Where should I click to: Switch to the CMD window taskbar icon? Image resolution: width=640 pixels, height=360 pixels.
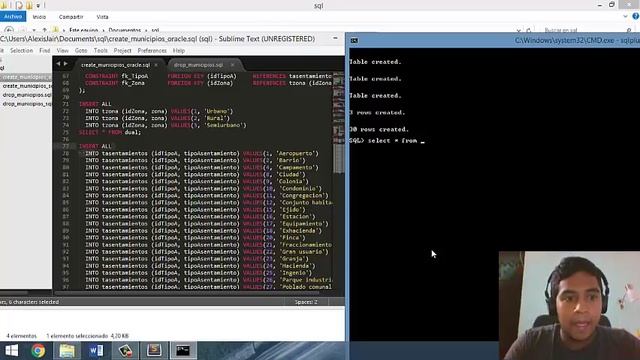pyautogui.click(x=183, y=351)
